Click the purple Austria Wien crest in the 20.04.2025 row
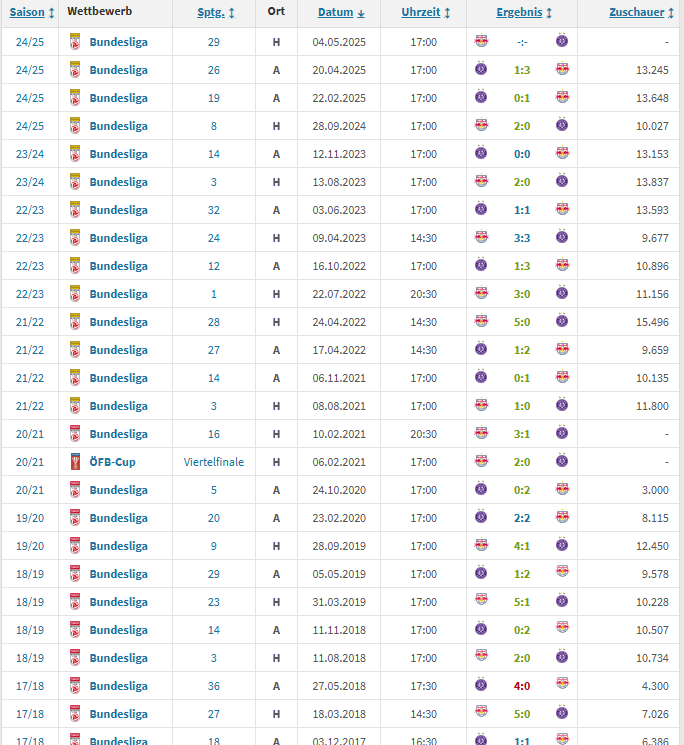The image size is (684, 745). click(x=481, y=70)
